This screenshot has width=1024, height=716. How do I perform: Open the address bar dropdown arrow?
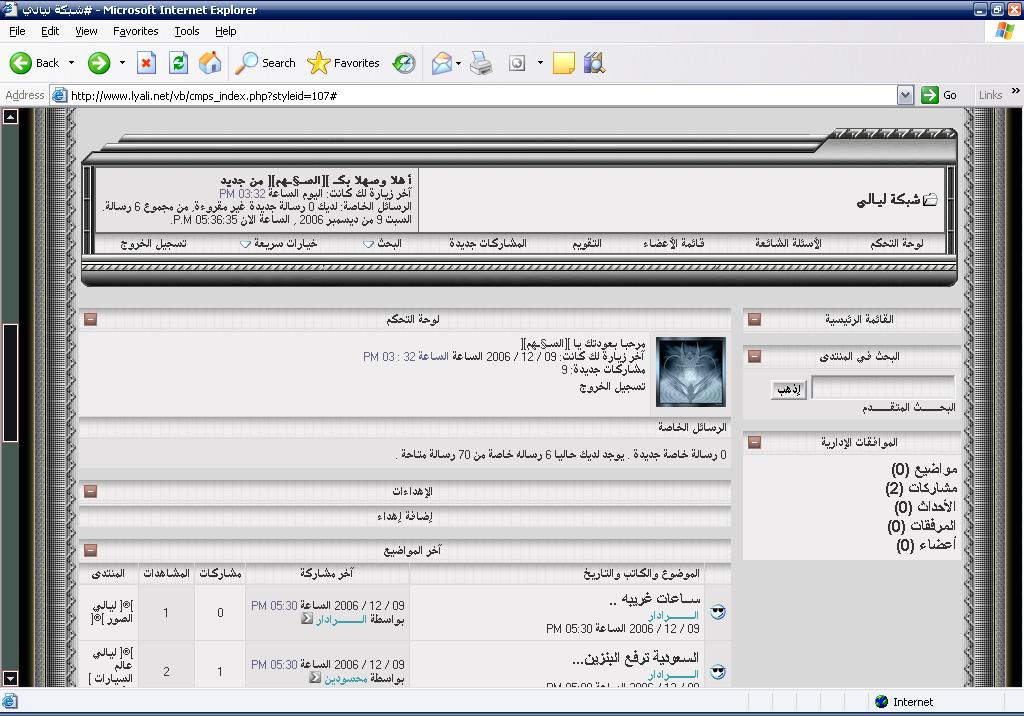click(905, 95)
